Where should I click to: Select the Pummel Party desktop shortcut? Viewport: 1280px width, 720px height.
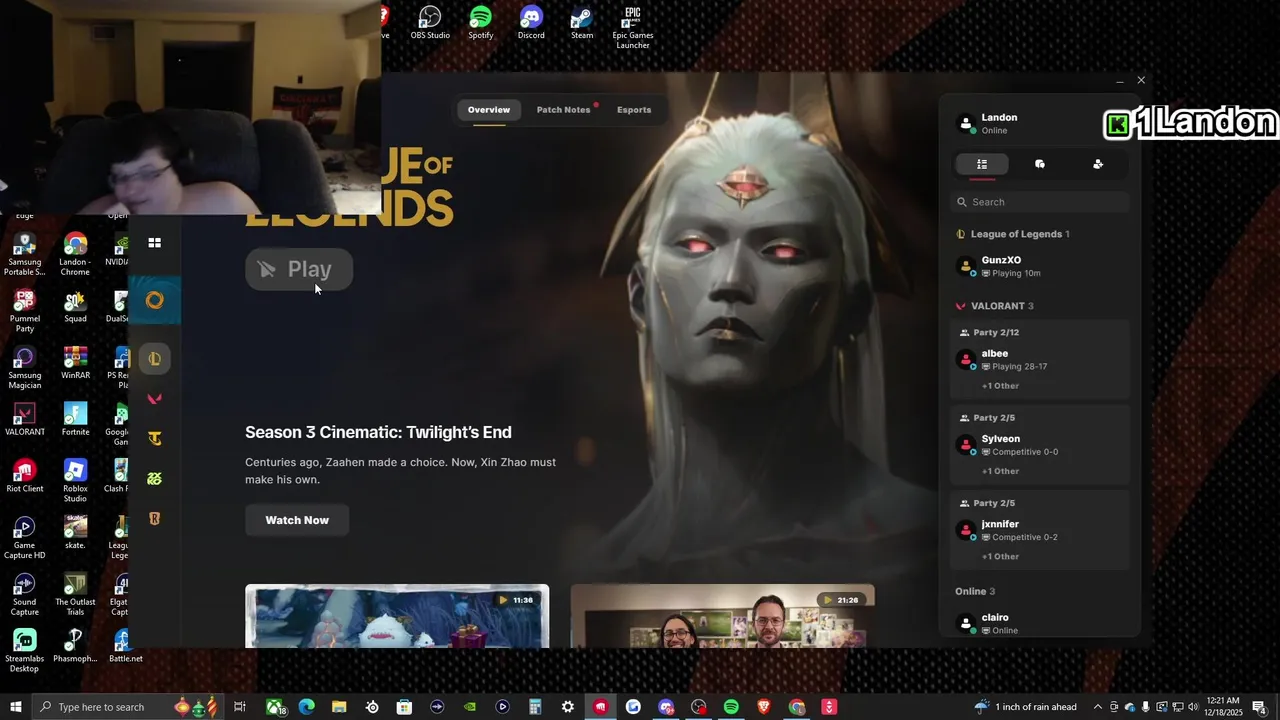coord(25,312)
